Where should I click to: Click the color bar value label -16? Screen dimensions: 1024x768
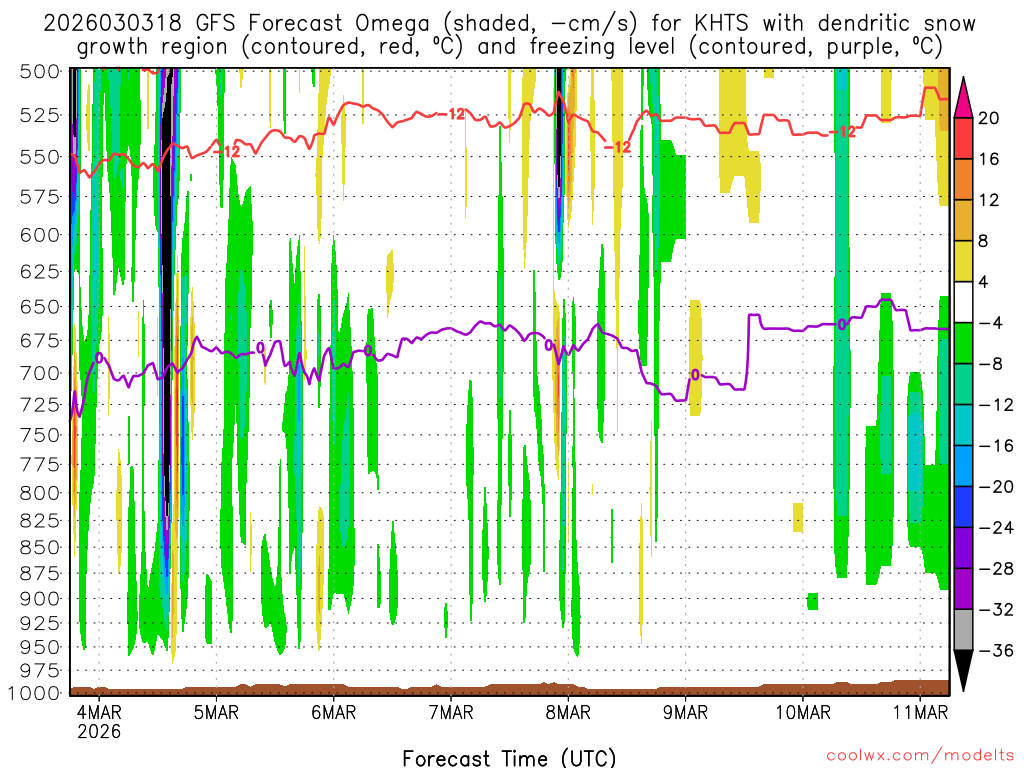996,446
